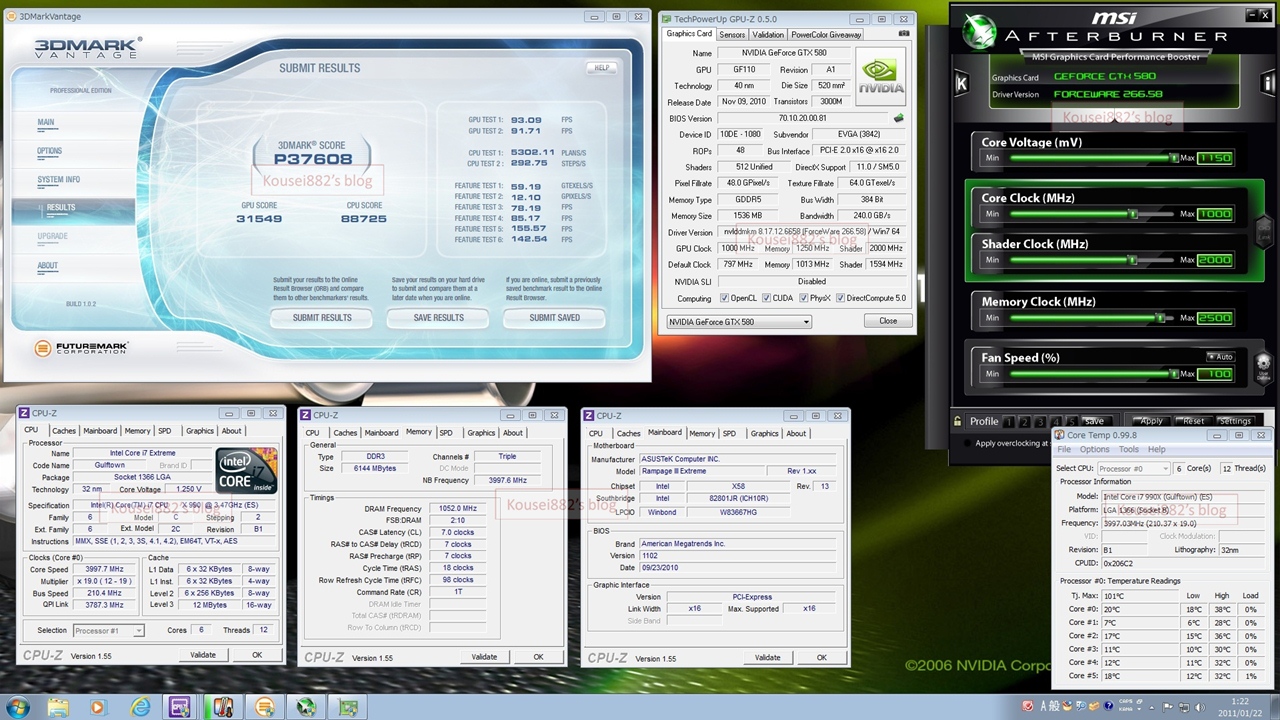Image resolution: width=1280 pixels, height=720 pixels.
Task: Click the GPU-Z screenshot camera icon
Action: 904,34
